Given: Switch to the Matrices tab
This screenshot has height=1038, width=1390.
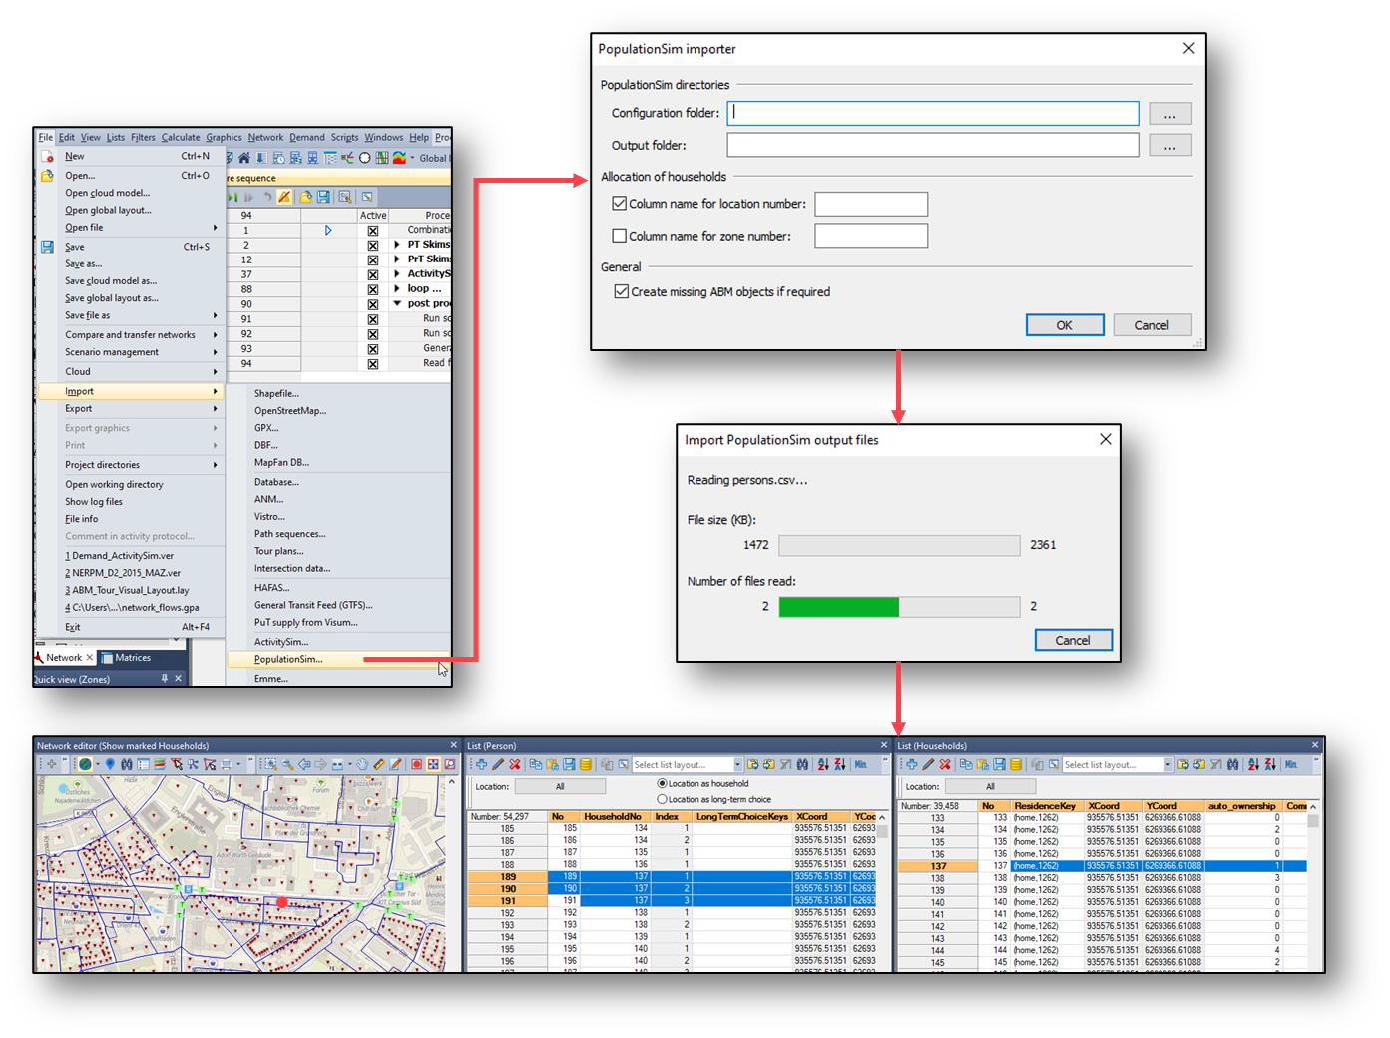Looking at the screenshot, I should [x=126, y=658].
